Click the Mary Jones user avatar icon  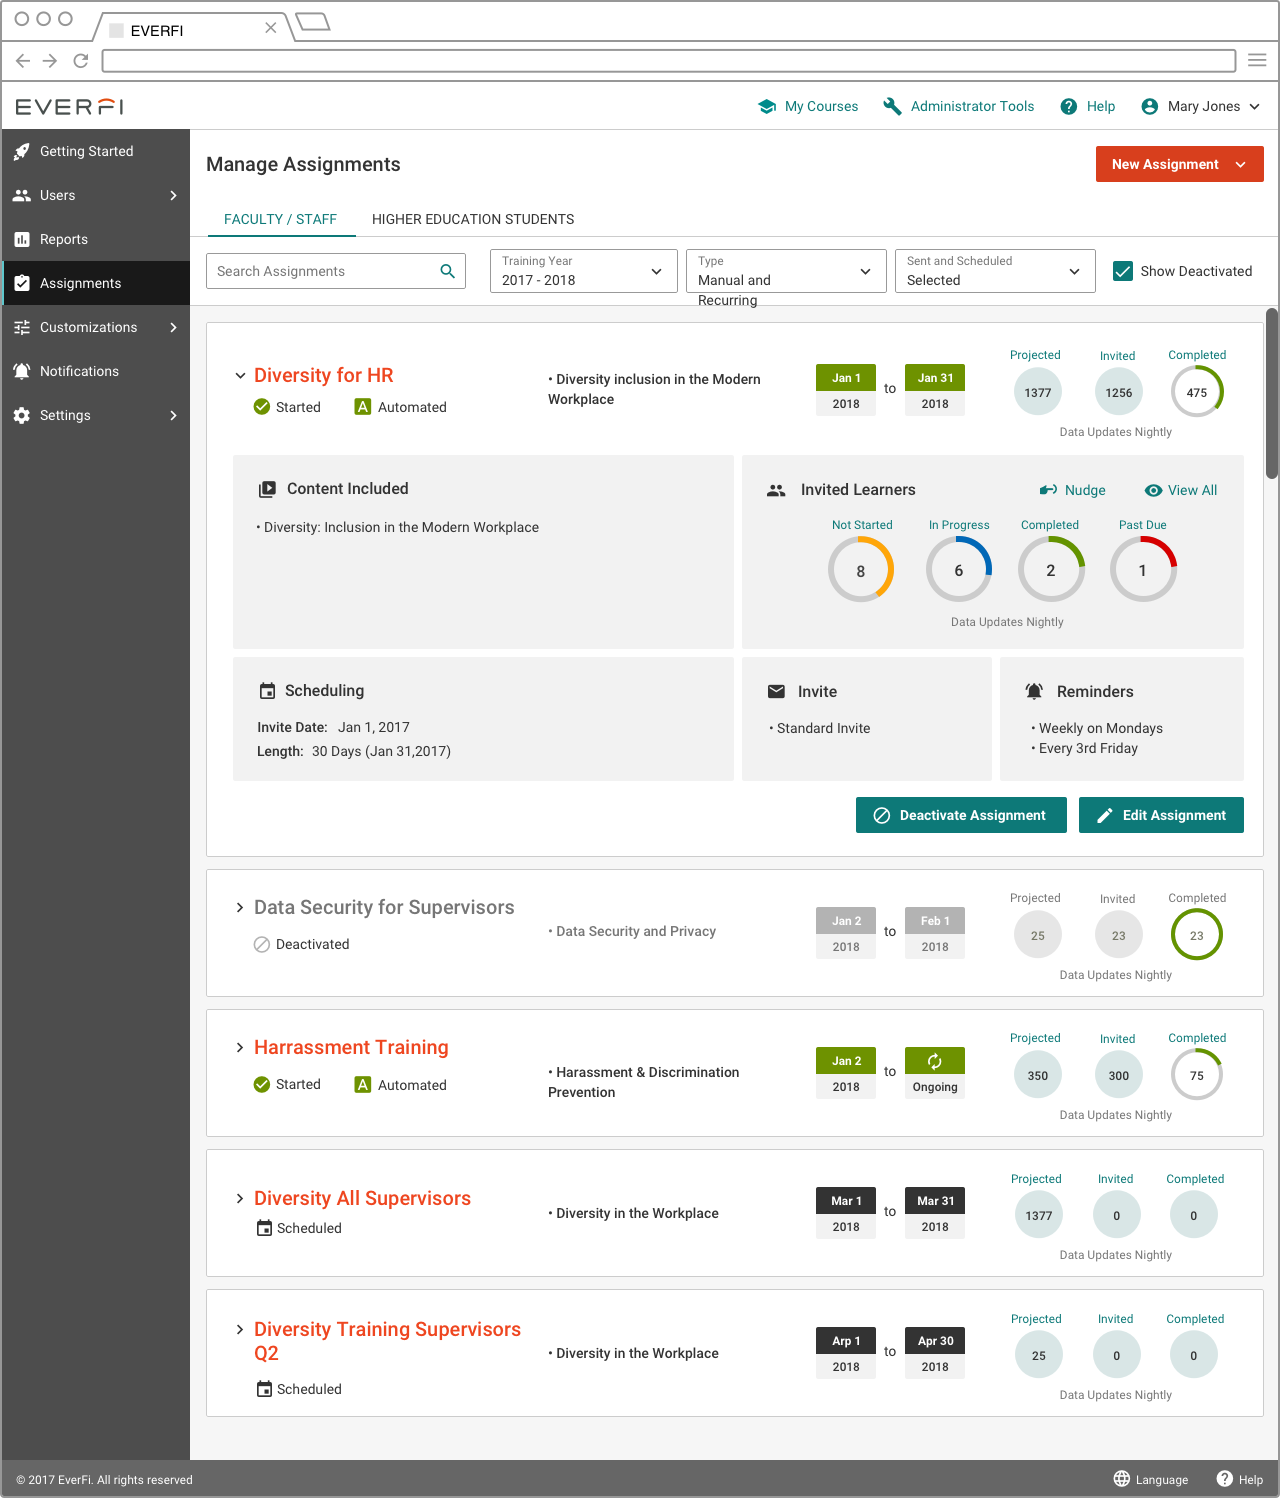tap(1150, 106)
